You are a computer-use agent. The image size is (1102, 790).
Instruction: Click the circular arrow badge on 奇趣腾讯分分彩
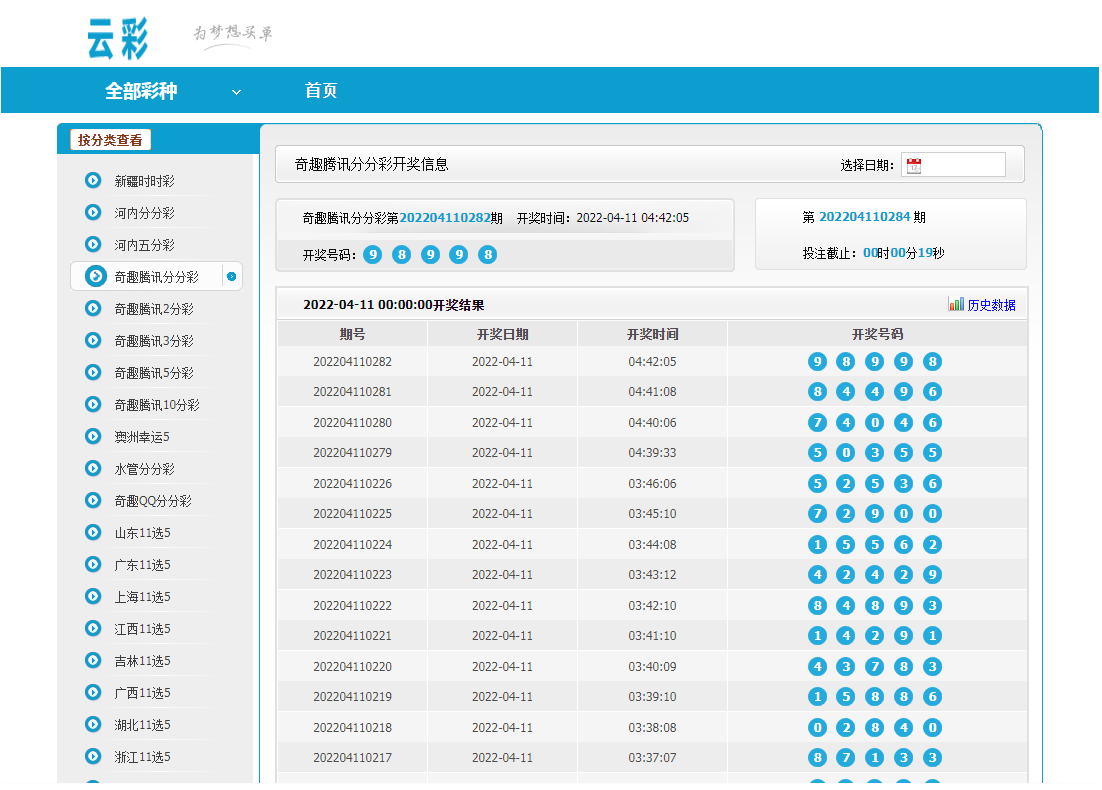point(230,276)
